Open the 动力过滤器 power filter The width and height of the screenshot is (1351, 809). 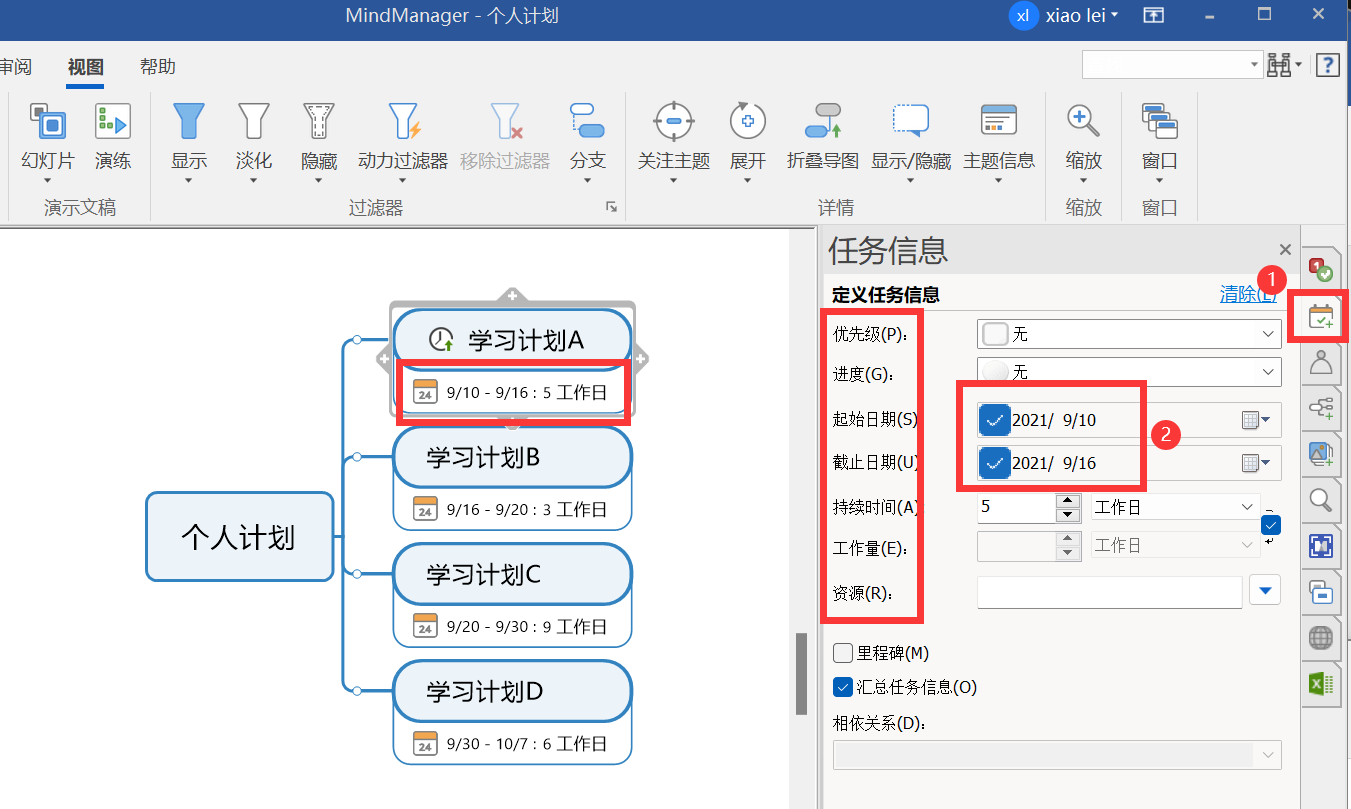click(x=401, y=130)
